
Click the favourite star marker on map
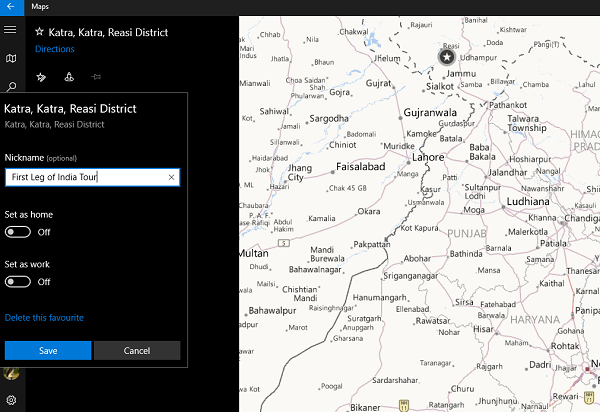(x=447, y=57)
